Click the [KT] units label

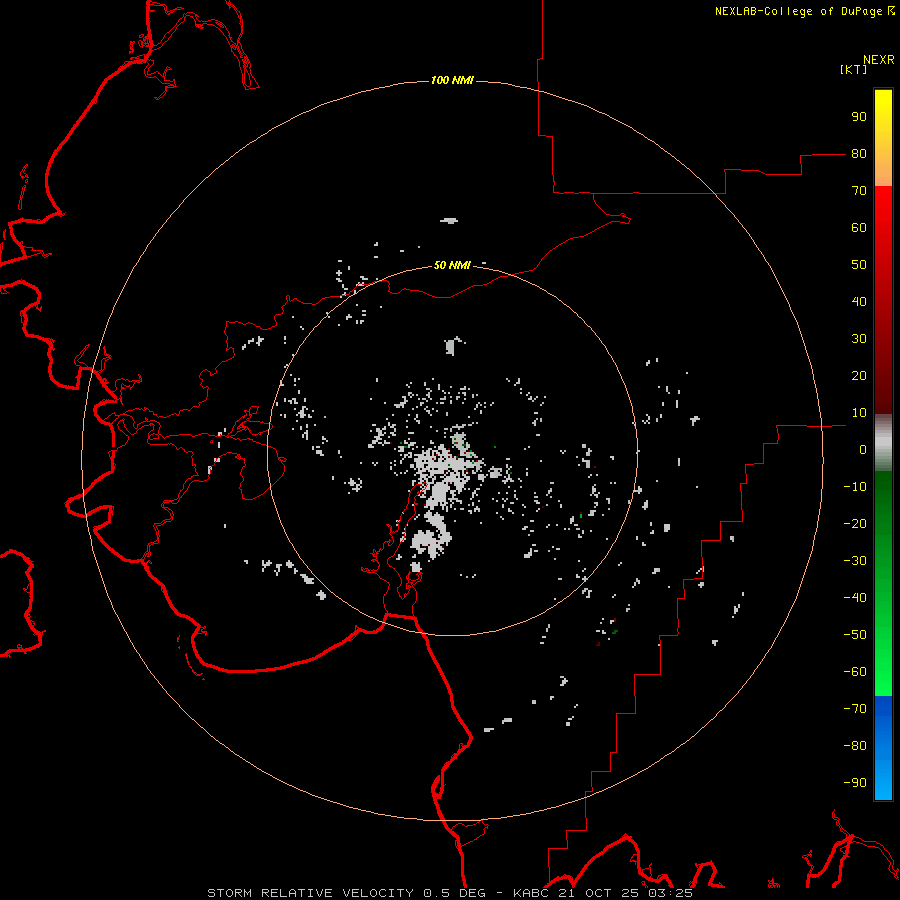click(x=854, y=69)
